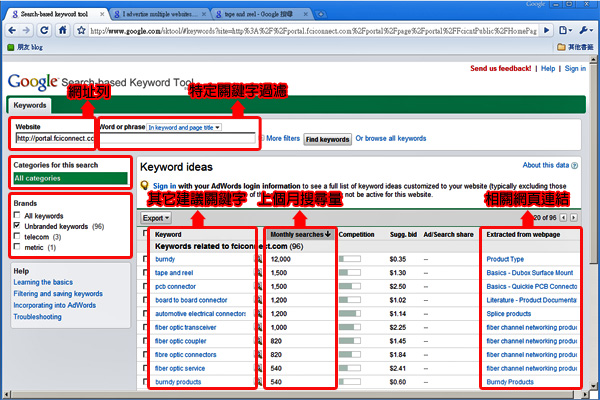Screen dimensions: 600x400
Task: Tick the checkbox for burndy row
Action: (145, 259)
